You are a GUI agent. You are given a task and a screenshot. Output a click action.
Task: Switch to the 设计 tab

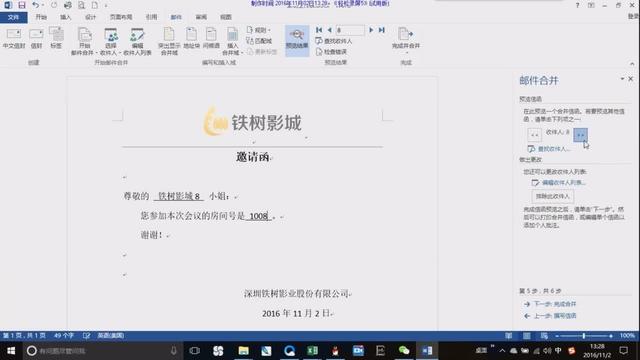pos(90,17)
